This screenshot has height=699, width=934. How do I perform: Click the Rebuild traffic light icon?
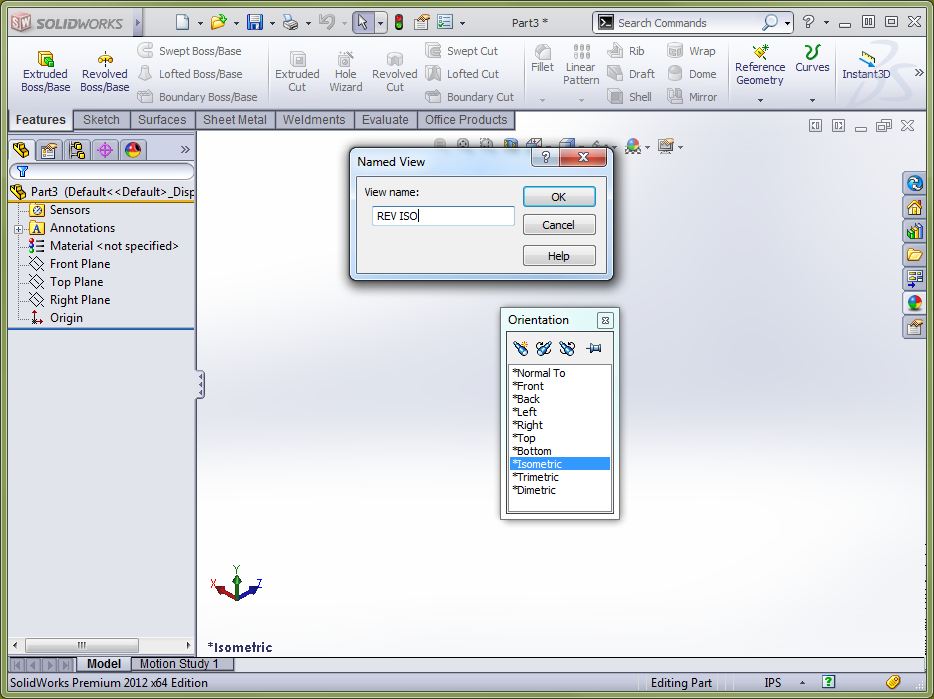(x=399, y=23)
